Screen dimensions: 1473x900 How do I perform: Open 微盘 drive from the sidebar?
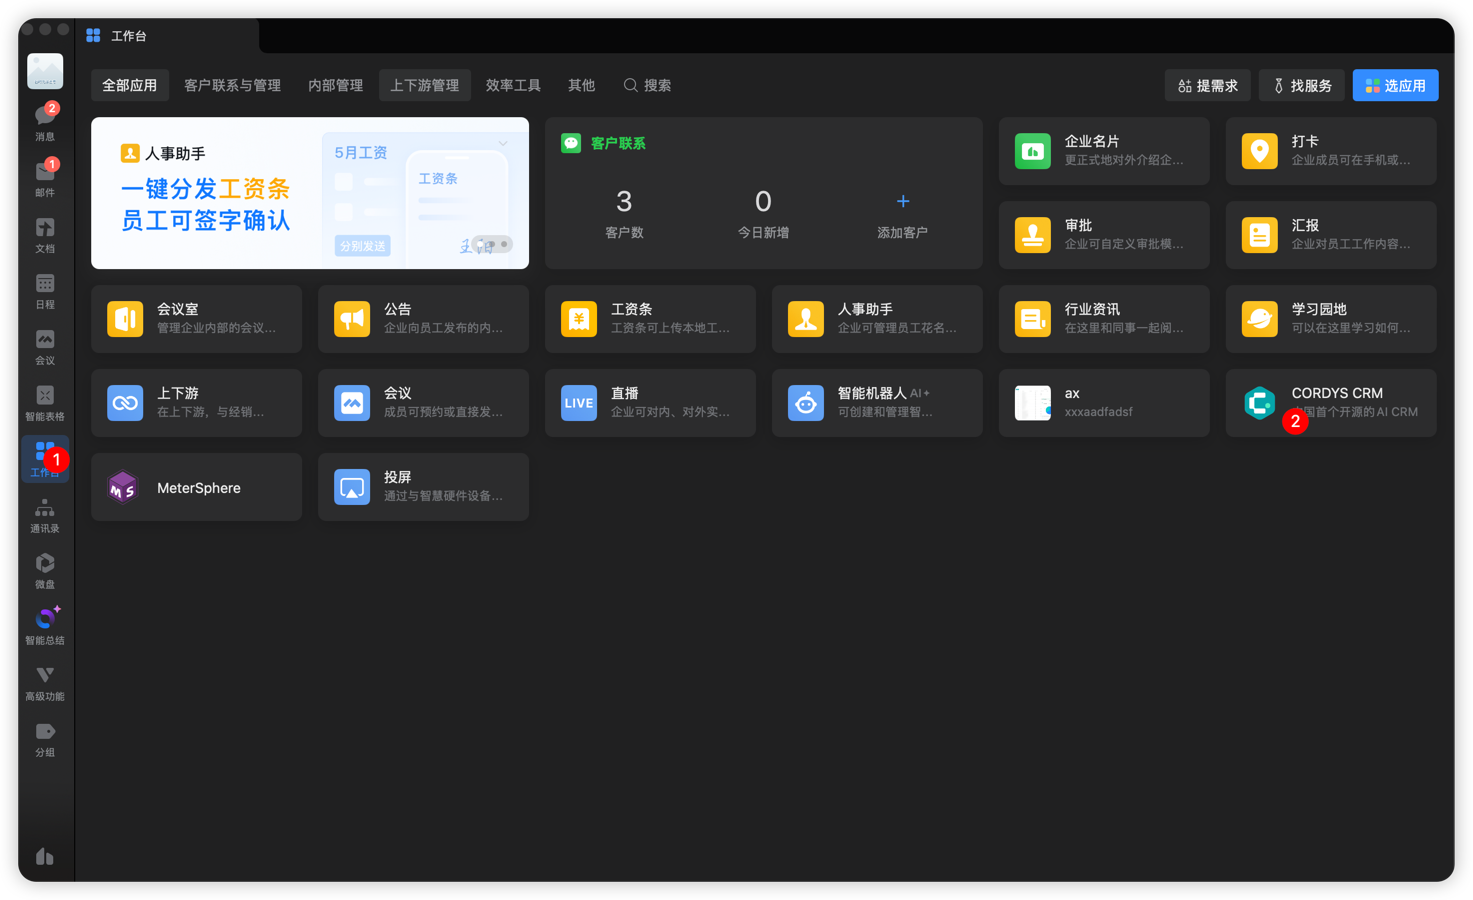45,569
